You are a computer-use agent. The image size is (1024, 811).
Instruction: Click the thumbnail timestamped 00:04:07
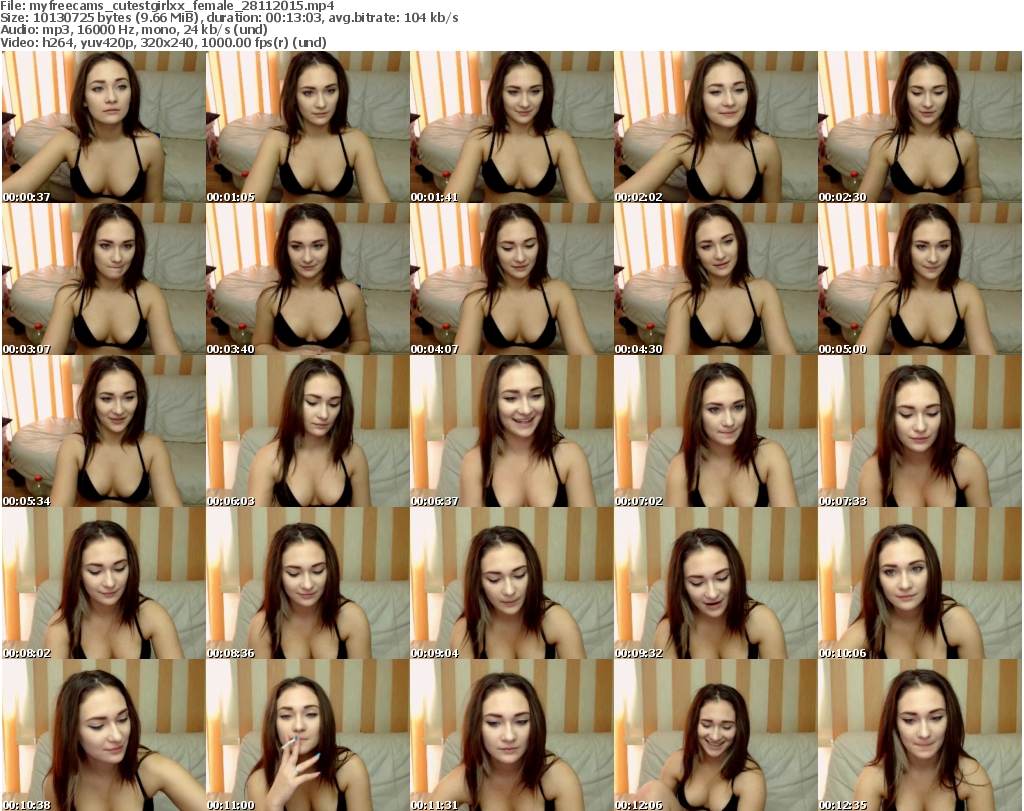pos(512,279)
